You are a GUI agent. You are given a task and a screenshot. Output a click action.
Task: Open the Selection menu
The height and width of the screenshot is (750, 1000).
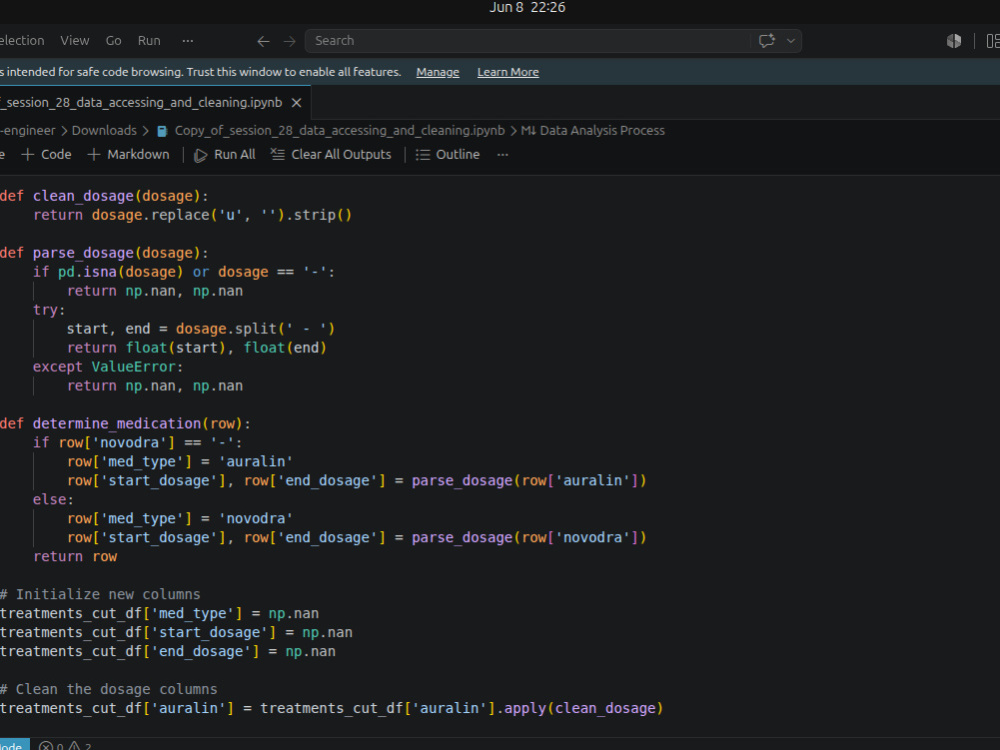pos(22,40)
